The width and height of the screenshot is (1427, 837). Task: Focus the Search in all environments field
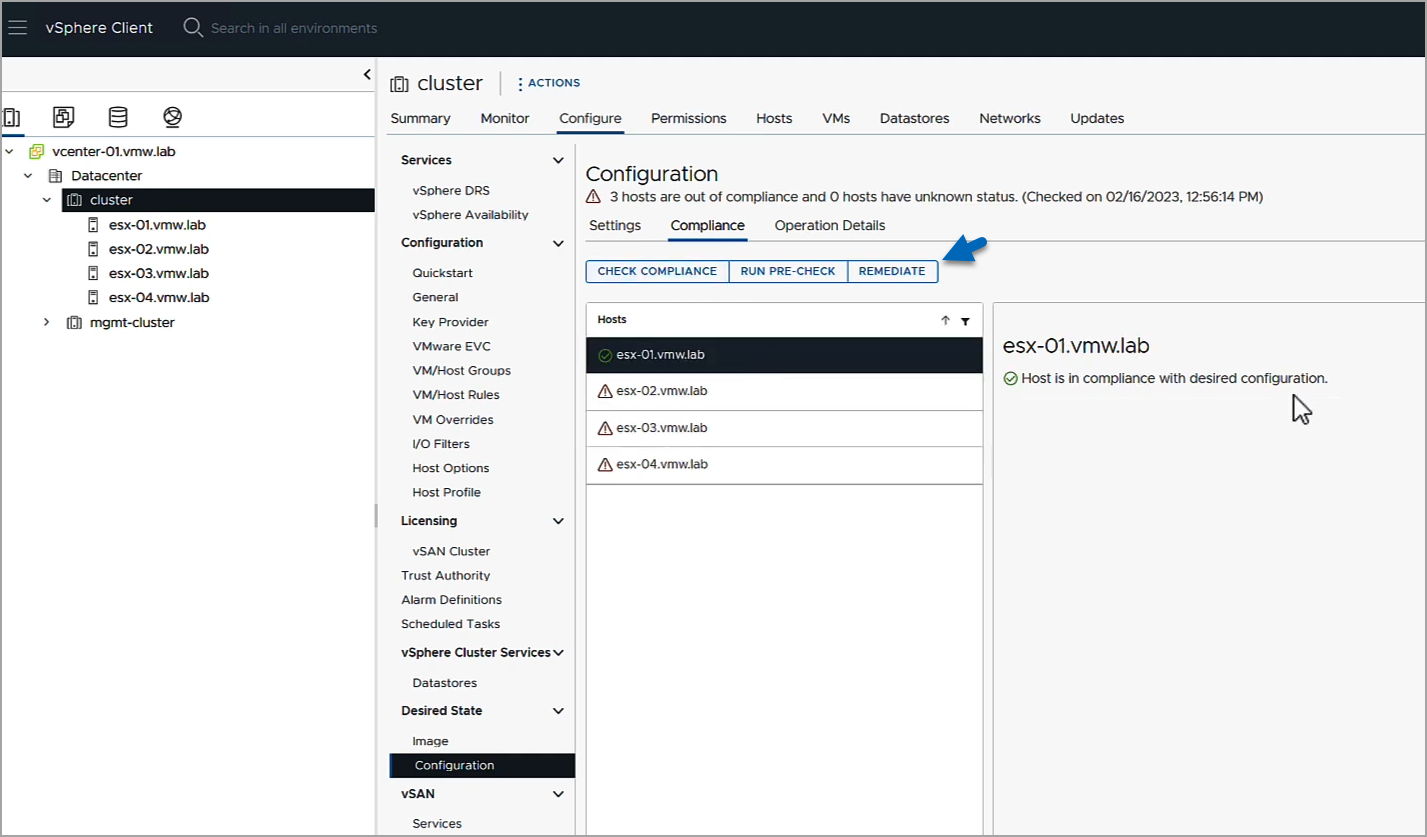click(294, 28)
